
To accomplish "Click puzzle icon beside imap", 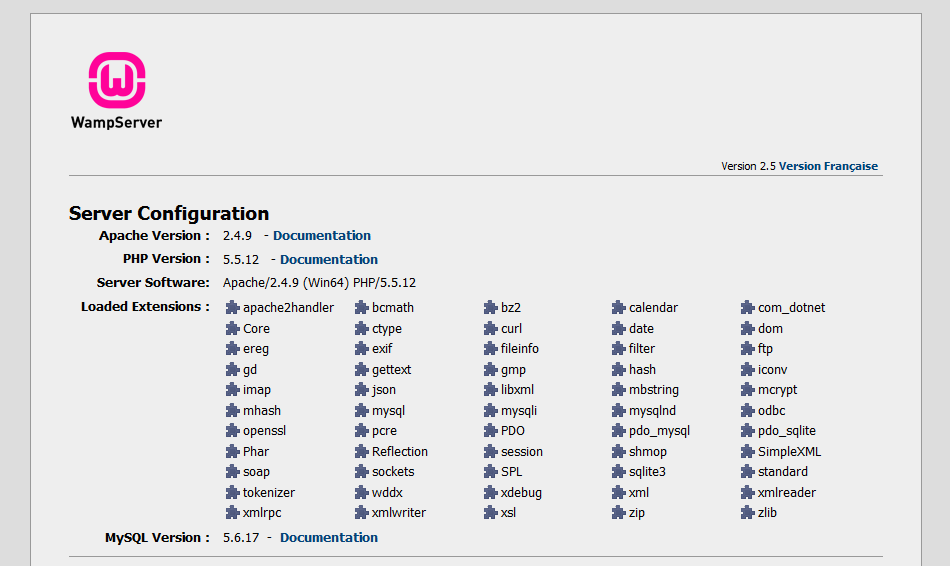I will coord(233,390).
